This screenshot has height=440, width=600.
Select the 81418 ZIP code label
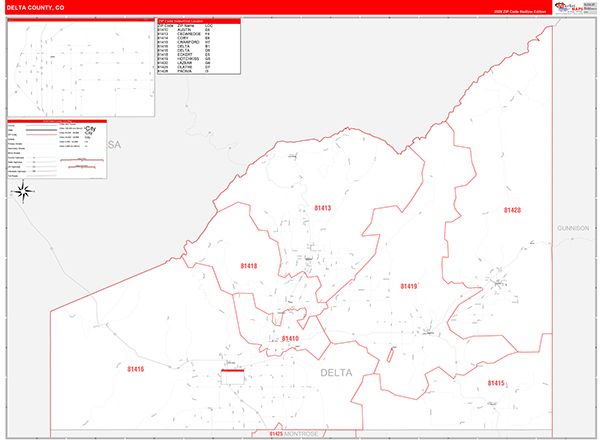point(249,266)
